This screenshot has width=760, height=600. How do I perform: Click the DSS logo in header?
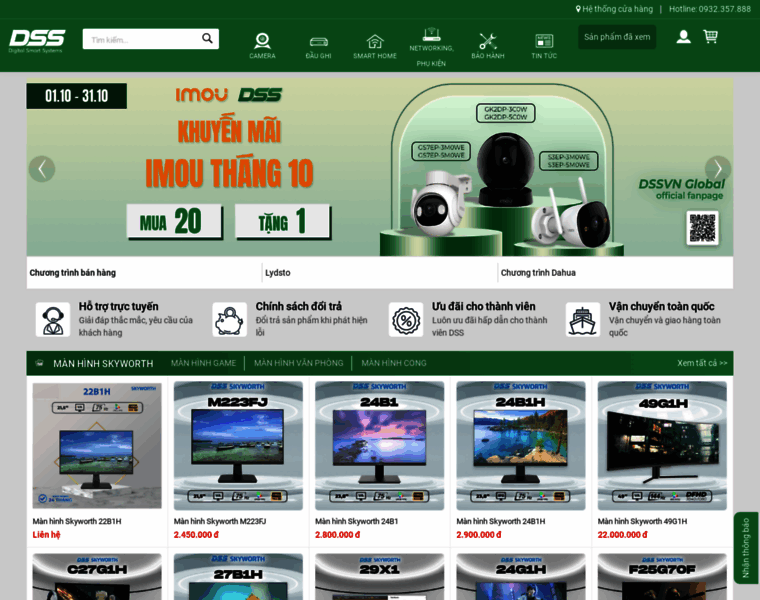point(37,41)
